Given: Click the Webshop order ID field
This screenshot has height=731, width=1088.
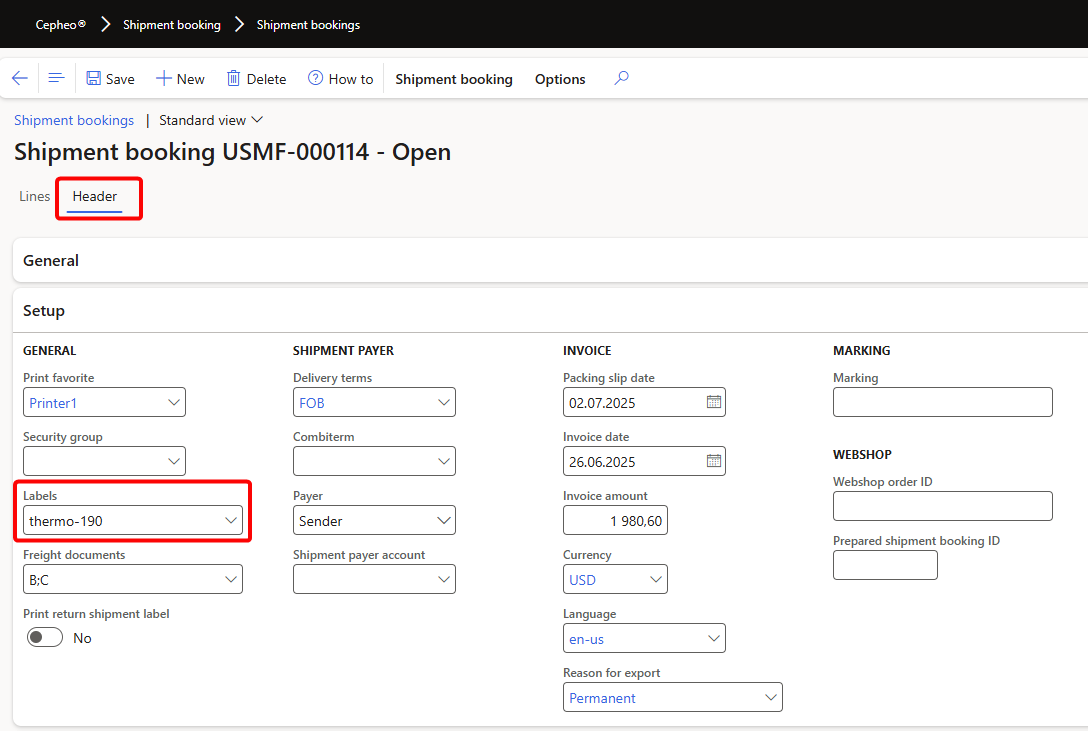Looking at the screenshot, I should tap(942, 506).
